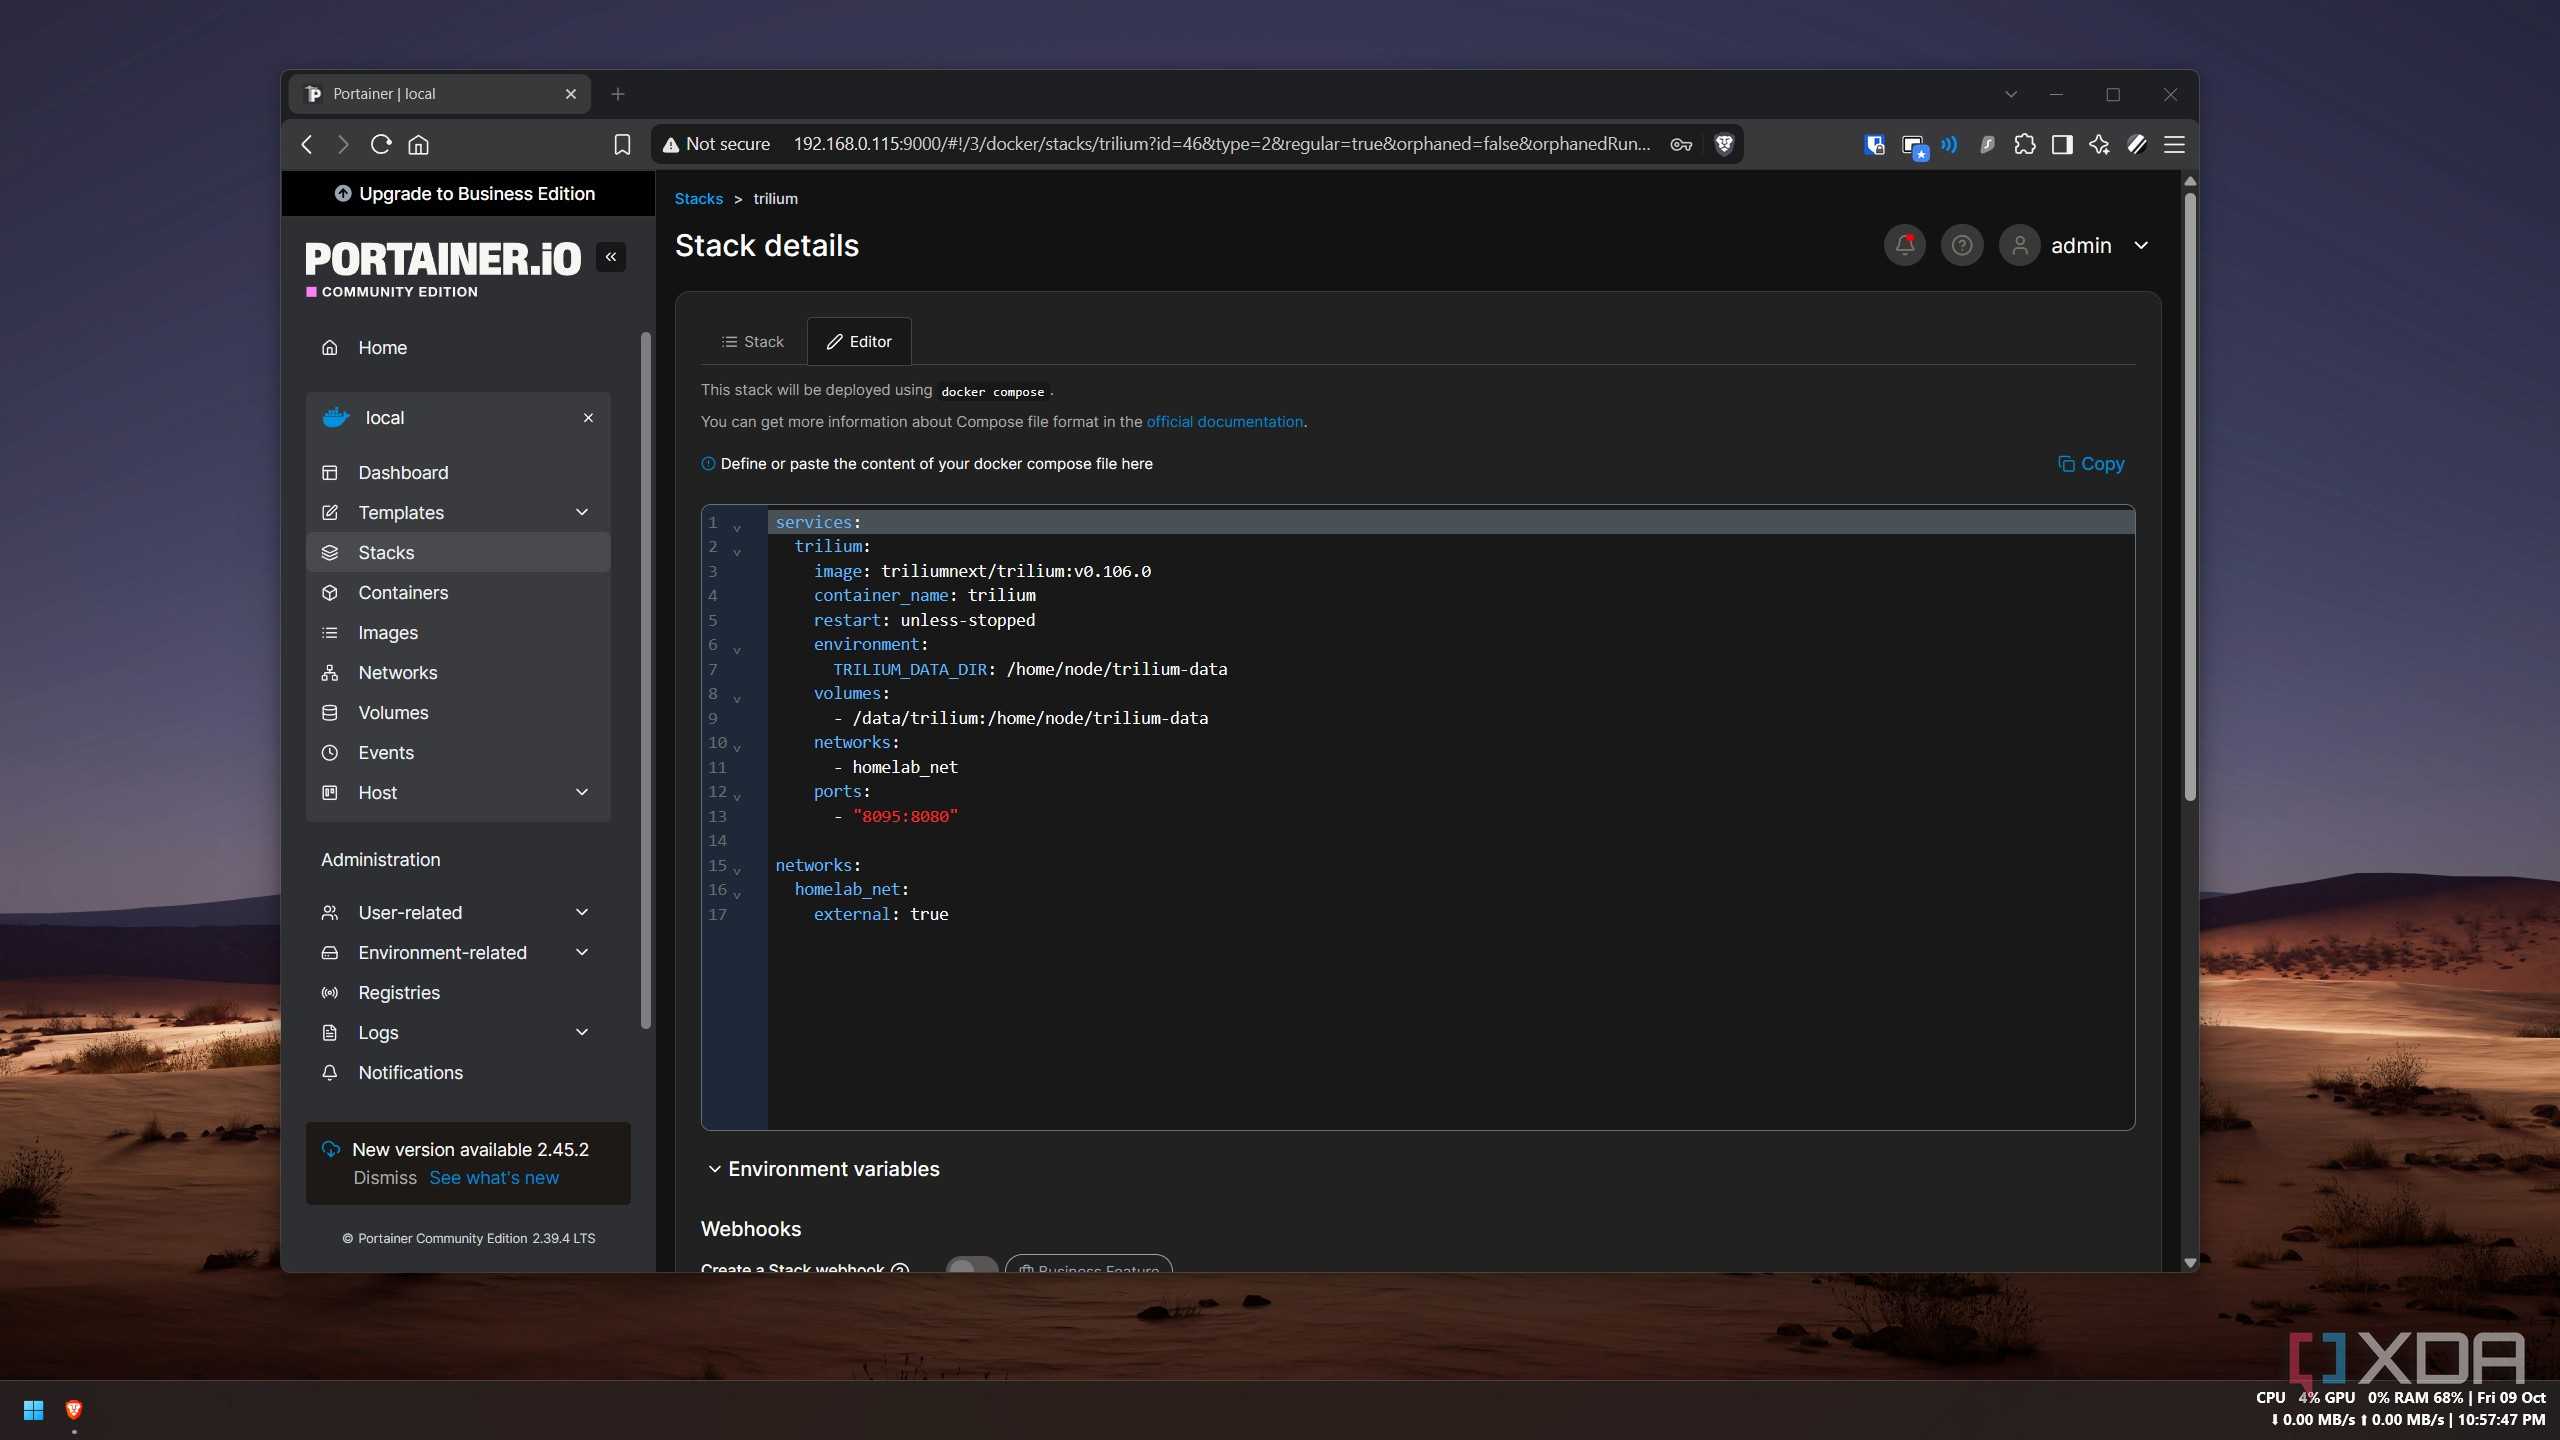Expand the Logs submenu chevron

(x=582, y=1032)
